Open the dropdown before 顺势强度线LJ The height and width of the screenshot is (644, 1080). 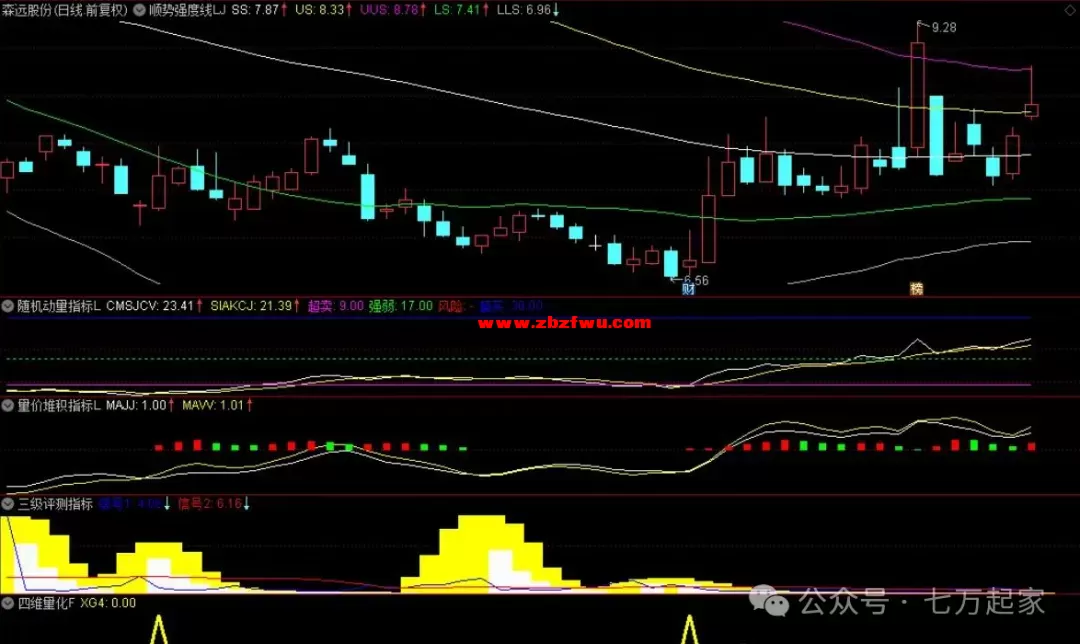pyautogui.click(x=139, y=10)
